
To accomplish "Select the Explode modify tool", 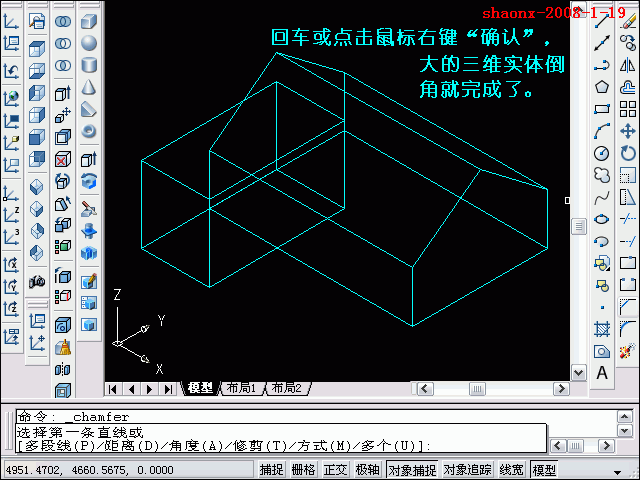I will point(628,351).
